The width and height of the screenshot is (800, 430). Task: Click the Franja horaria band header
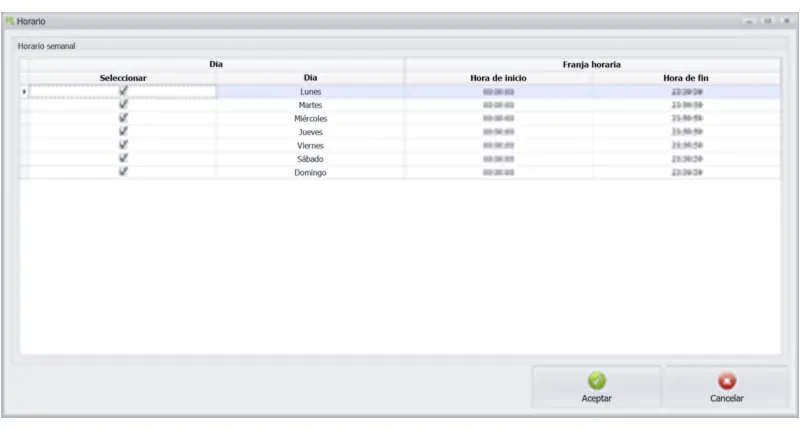pos(592,65)
